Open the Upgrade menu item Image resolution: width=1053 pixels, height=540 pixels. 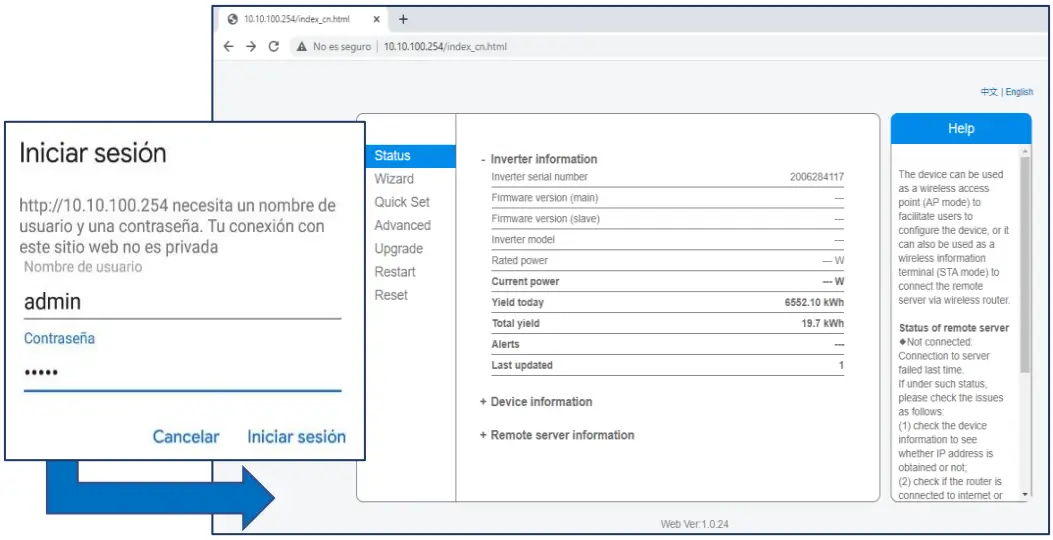pyautogui.click(x=399, y=249)
